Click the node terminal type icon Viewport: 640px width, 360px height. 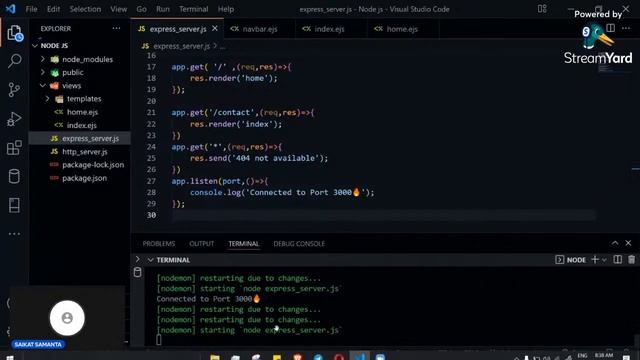560,260
